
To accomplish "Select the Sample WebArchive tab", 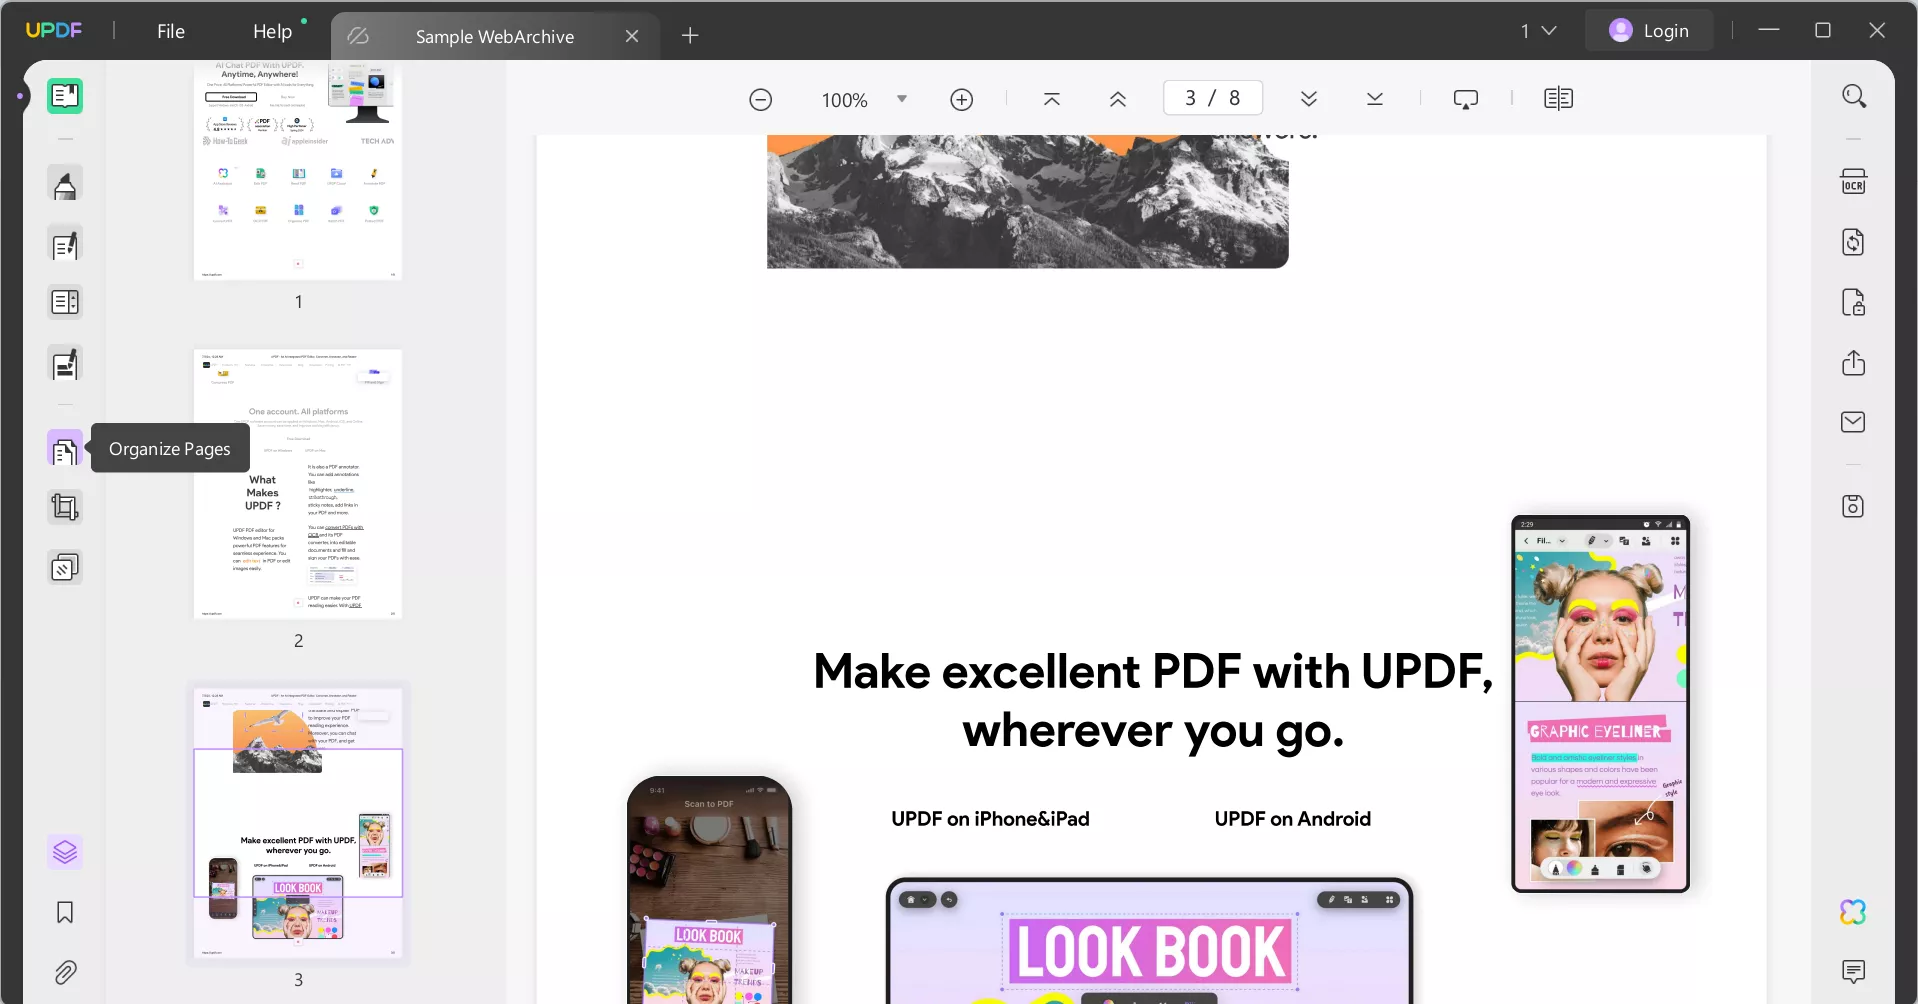I will click(495, 37).
